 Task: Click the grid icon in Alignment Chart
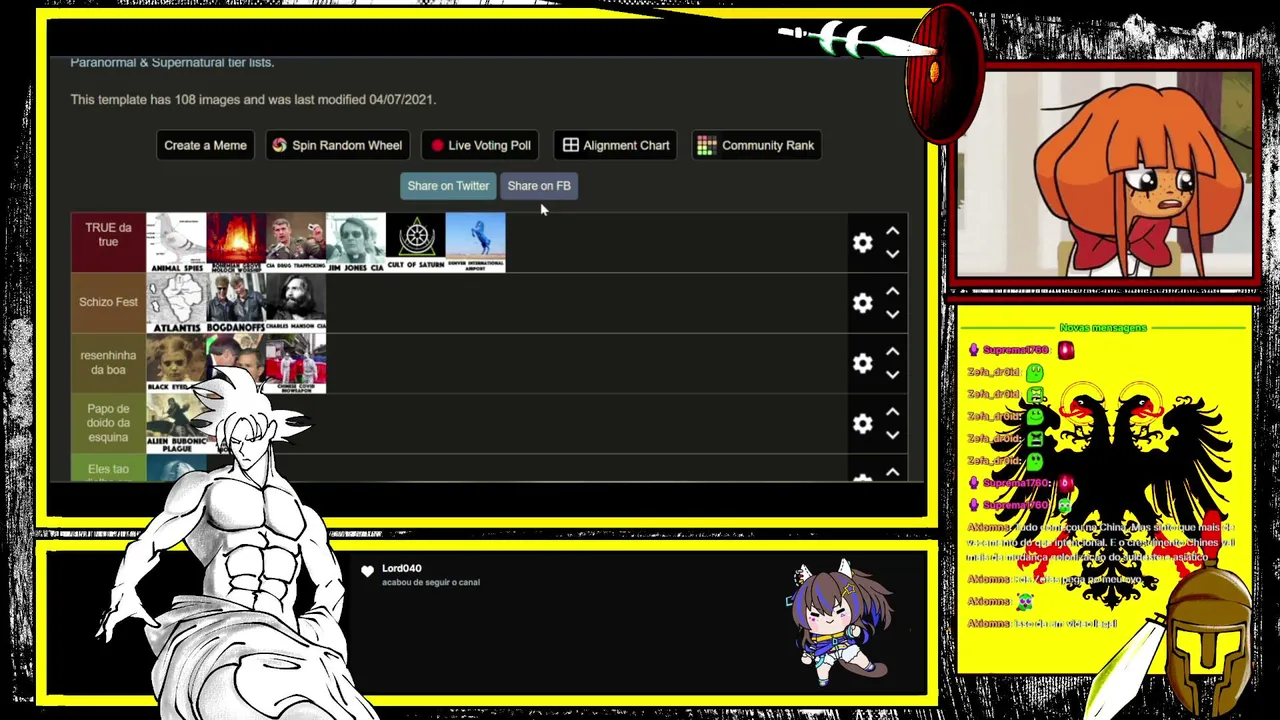click(x=570, y=145)
